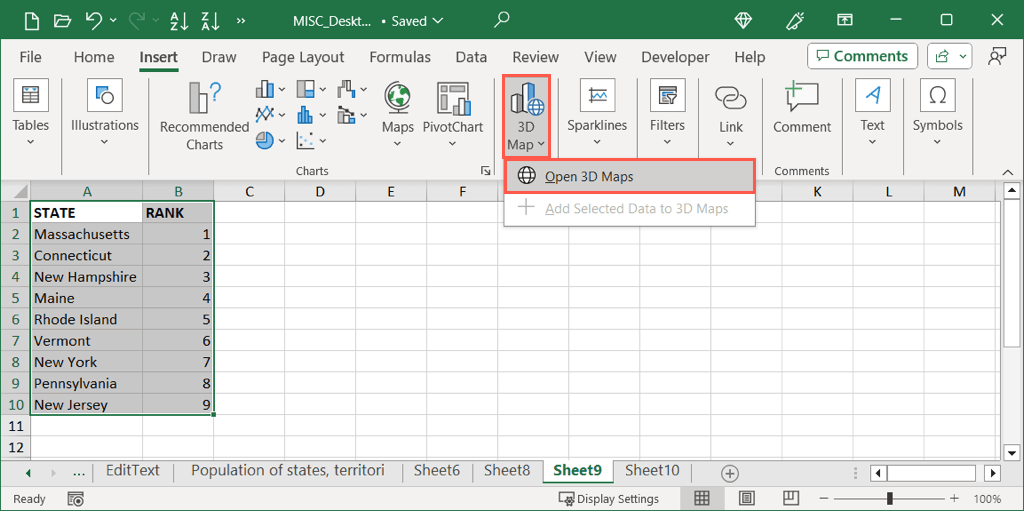Screen dimensions: 1024x511
Task: Click the Maps chart icon
Action: click(397, 98)
